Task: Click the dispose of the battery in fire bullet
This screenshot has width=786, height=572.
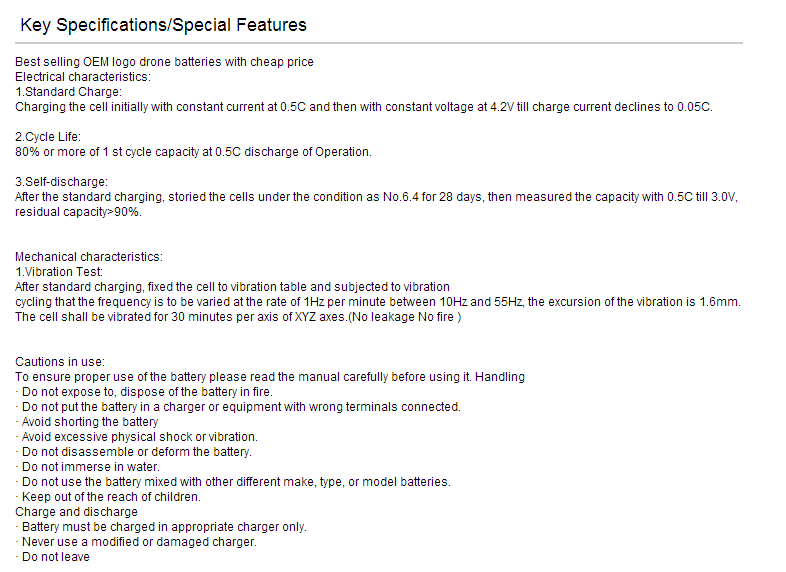Action: [x=144, y=392]
